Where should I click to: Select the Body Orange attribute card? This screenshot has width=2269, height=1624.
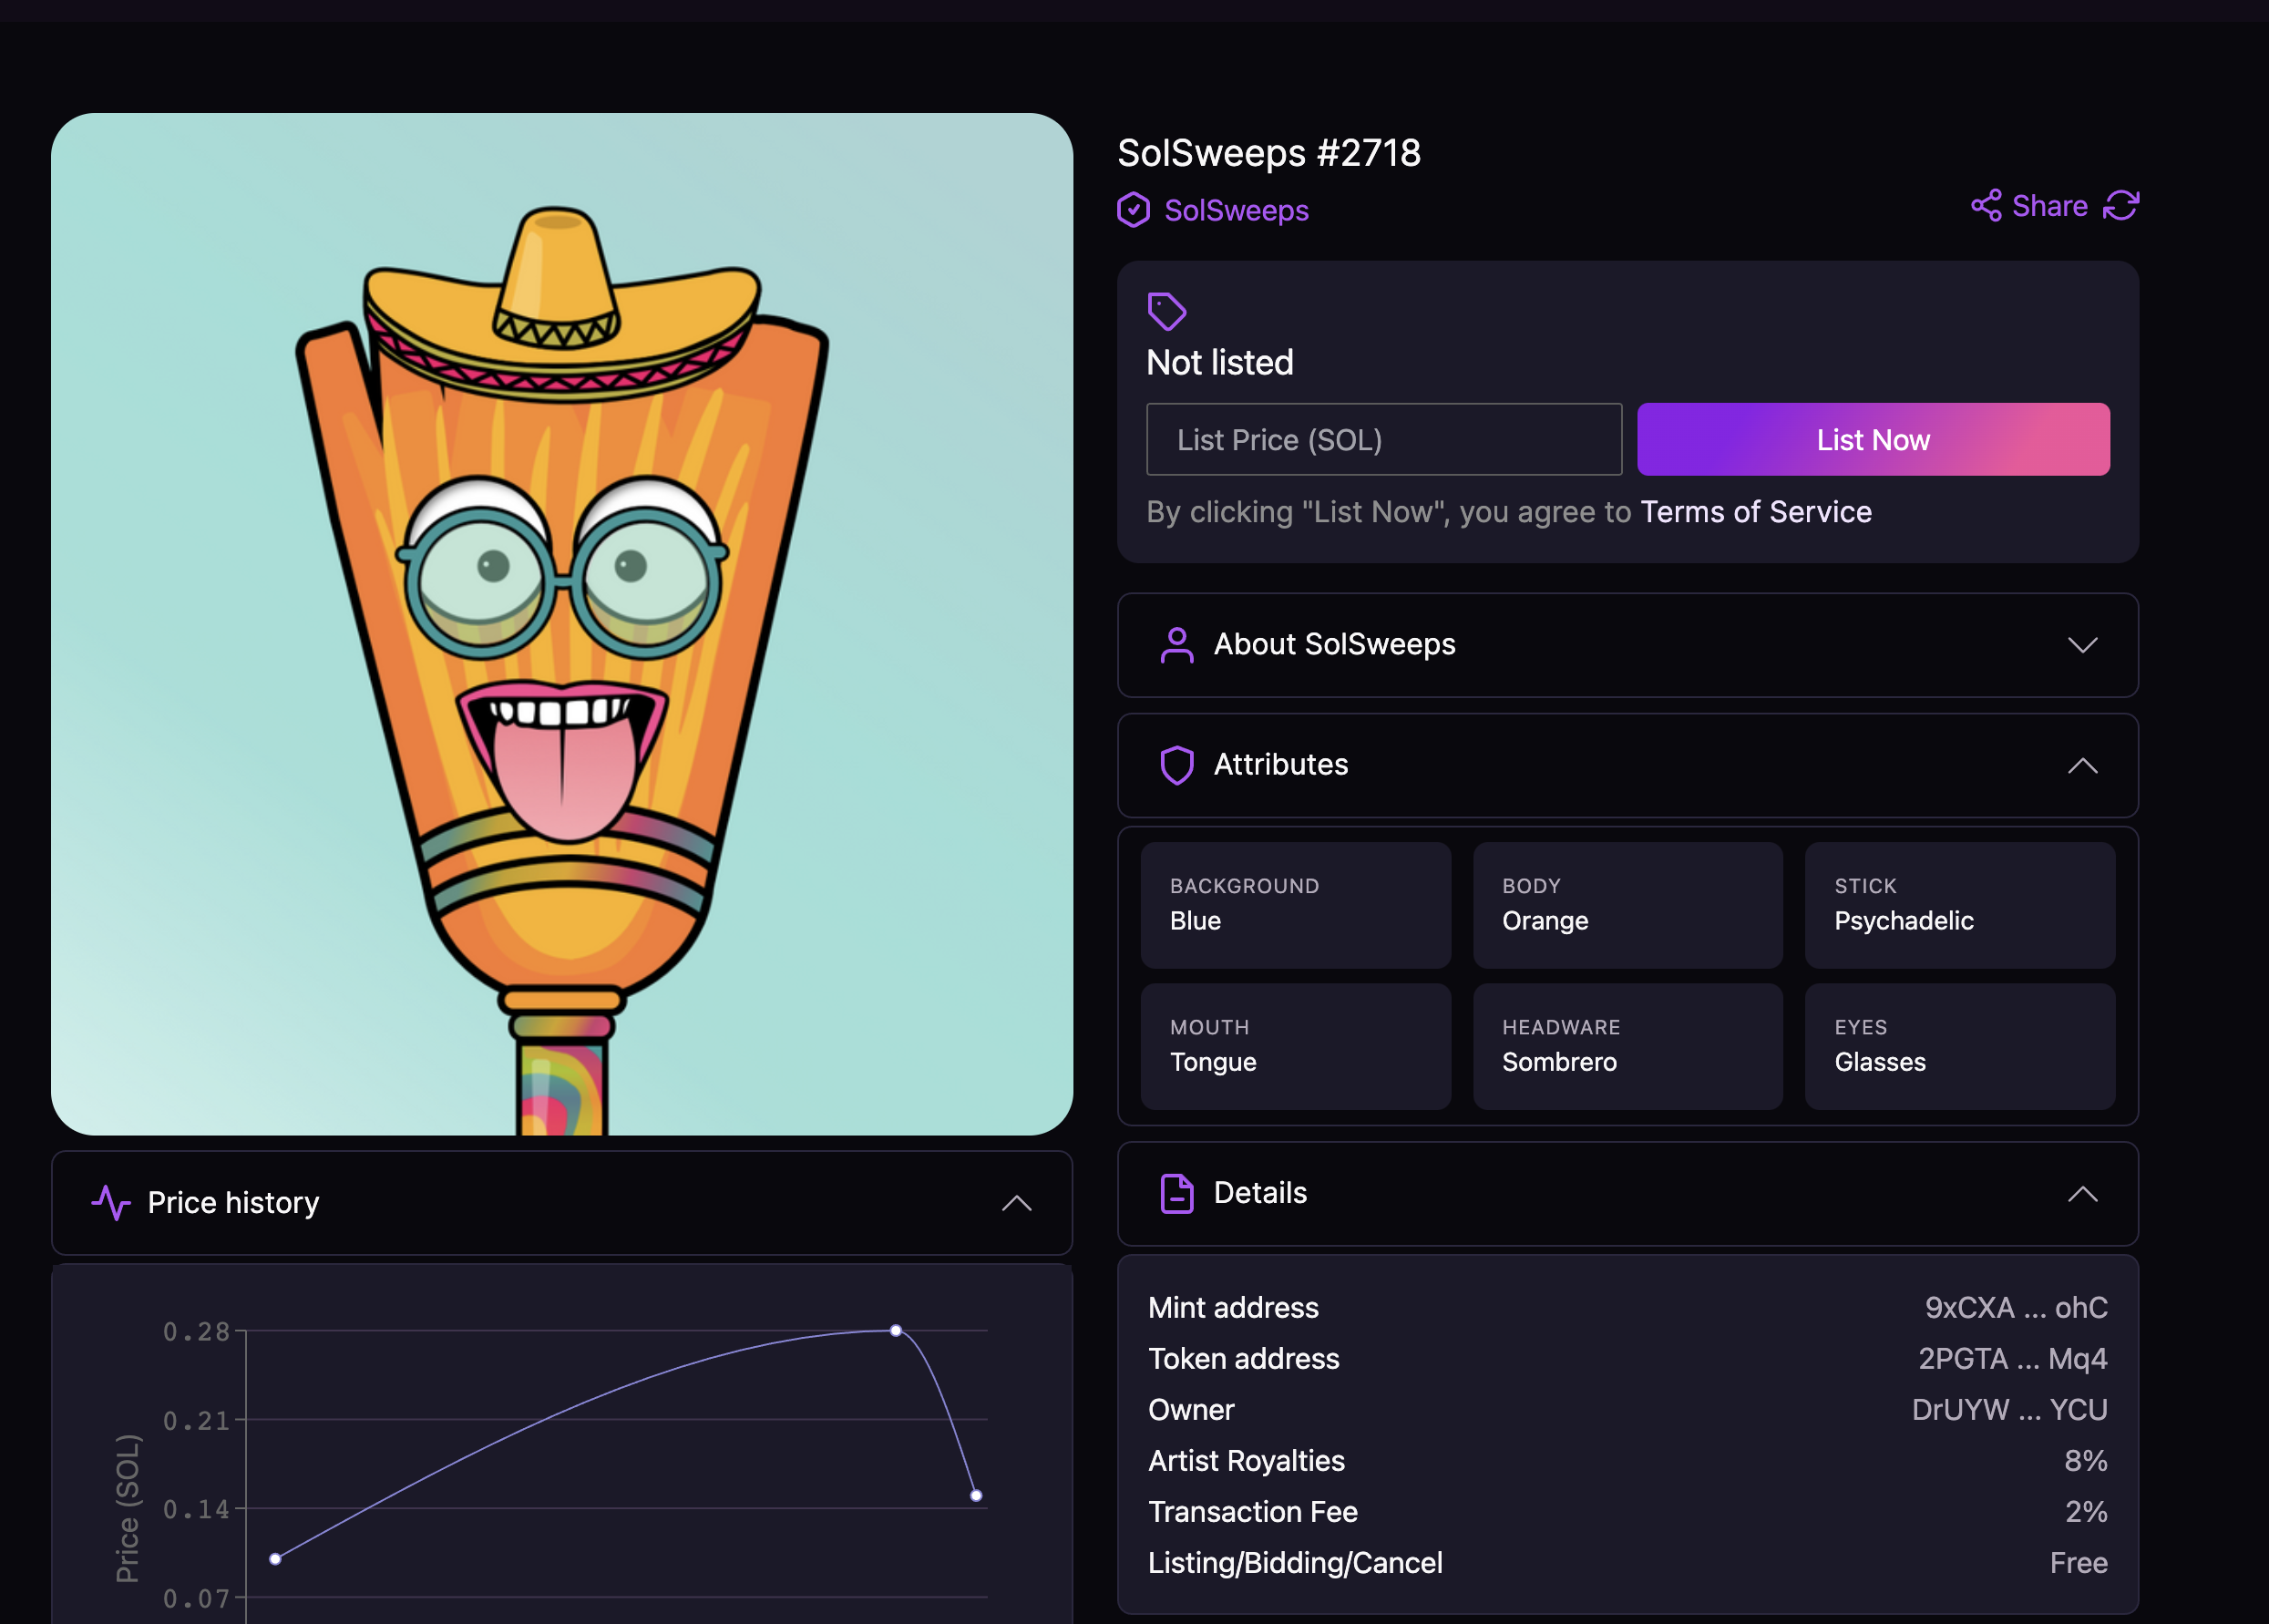pos(1627,905)
